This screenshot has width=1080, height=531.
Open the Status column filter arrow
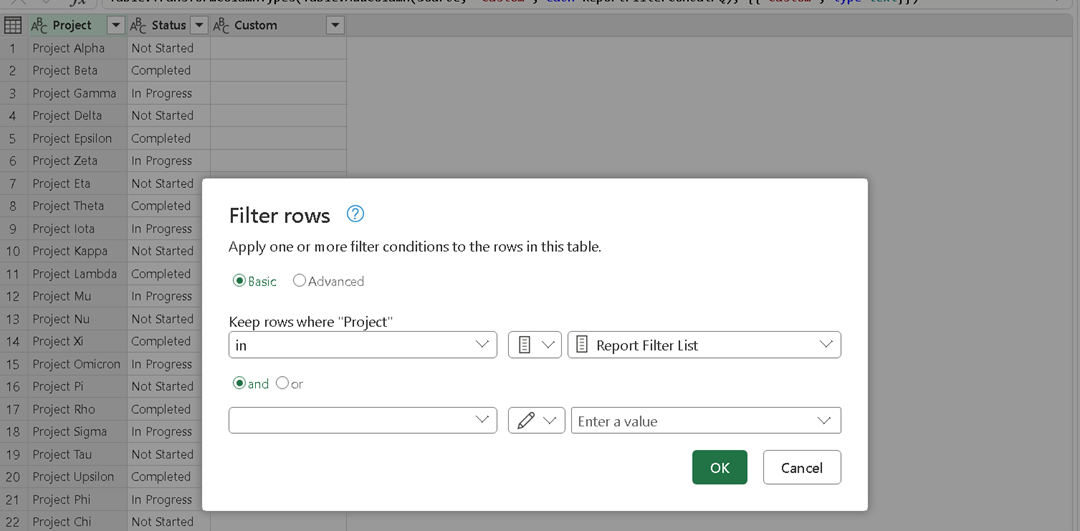click(x=199, y=25)
